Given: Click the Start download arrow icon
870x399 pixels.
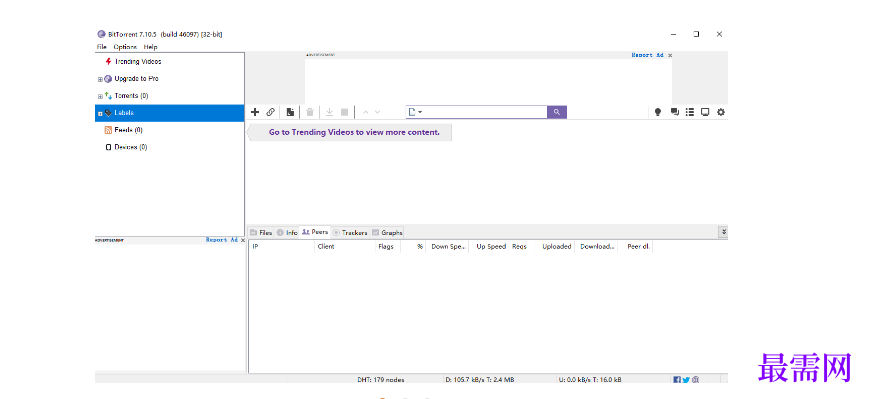Looking at the screenshot, I should (329, 112).
